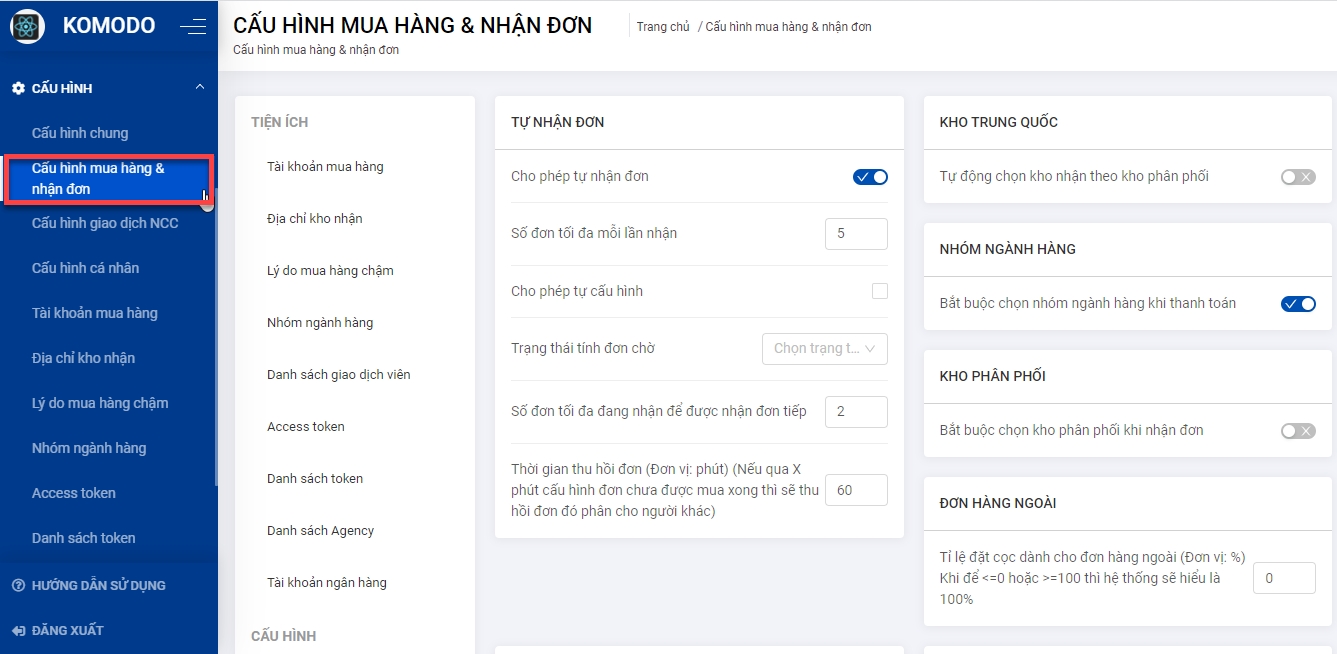The width and height of the screenshot is (1337, 654).
Task: Open Nhóm ngành hàng in Tiện ích panel
Action: tap(320, 323)
